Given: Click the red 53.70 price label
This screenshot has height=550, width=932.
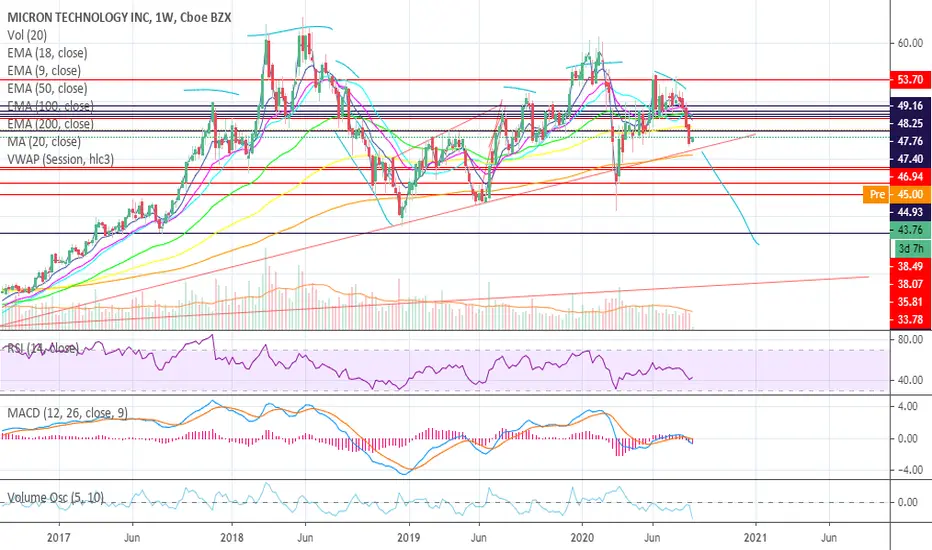Looking at the screenshot, I should [910, 80].
